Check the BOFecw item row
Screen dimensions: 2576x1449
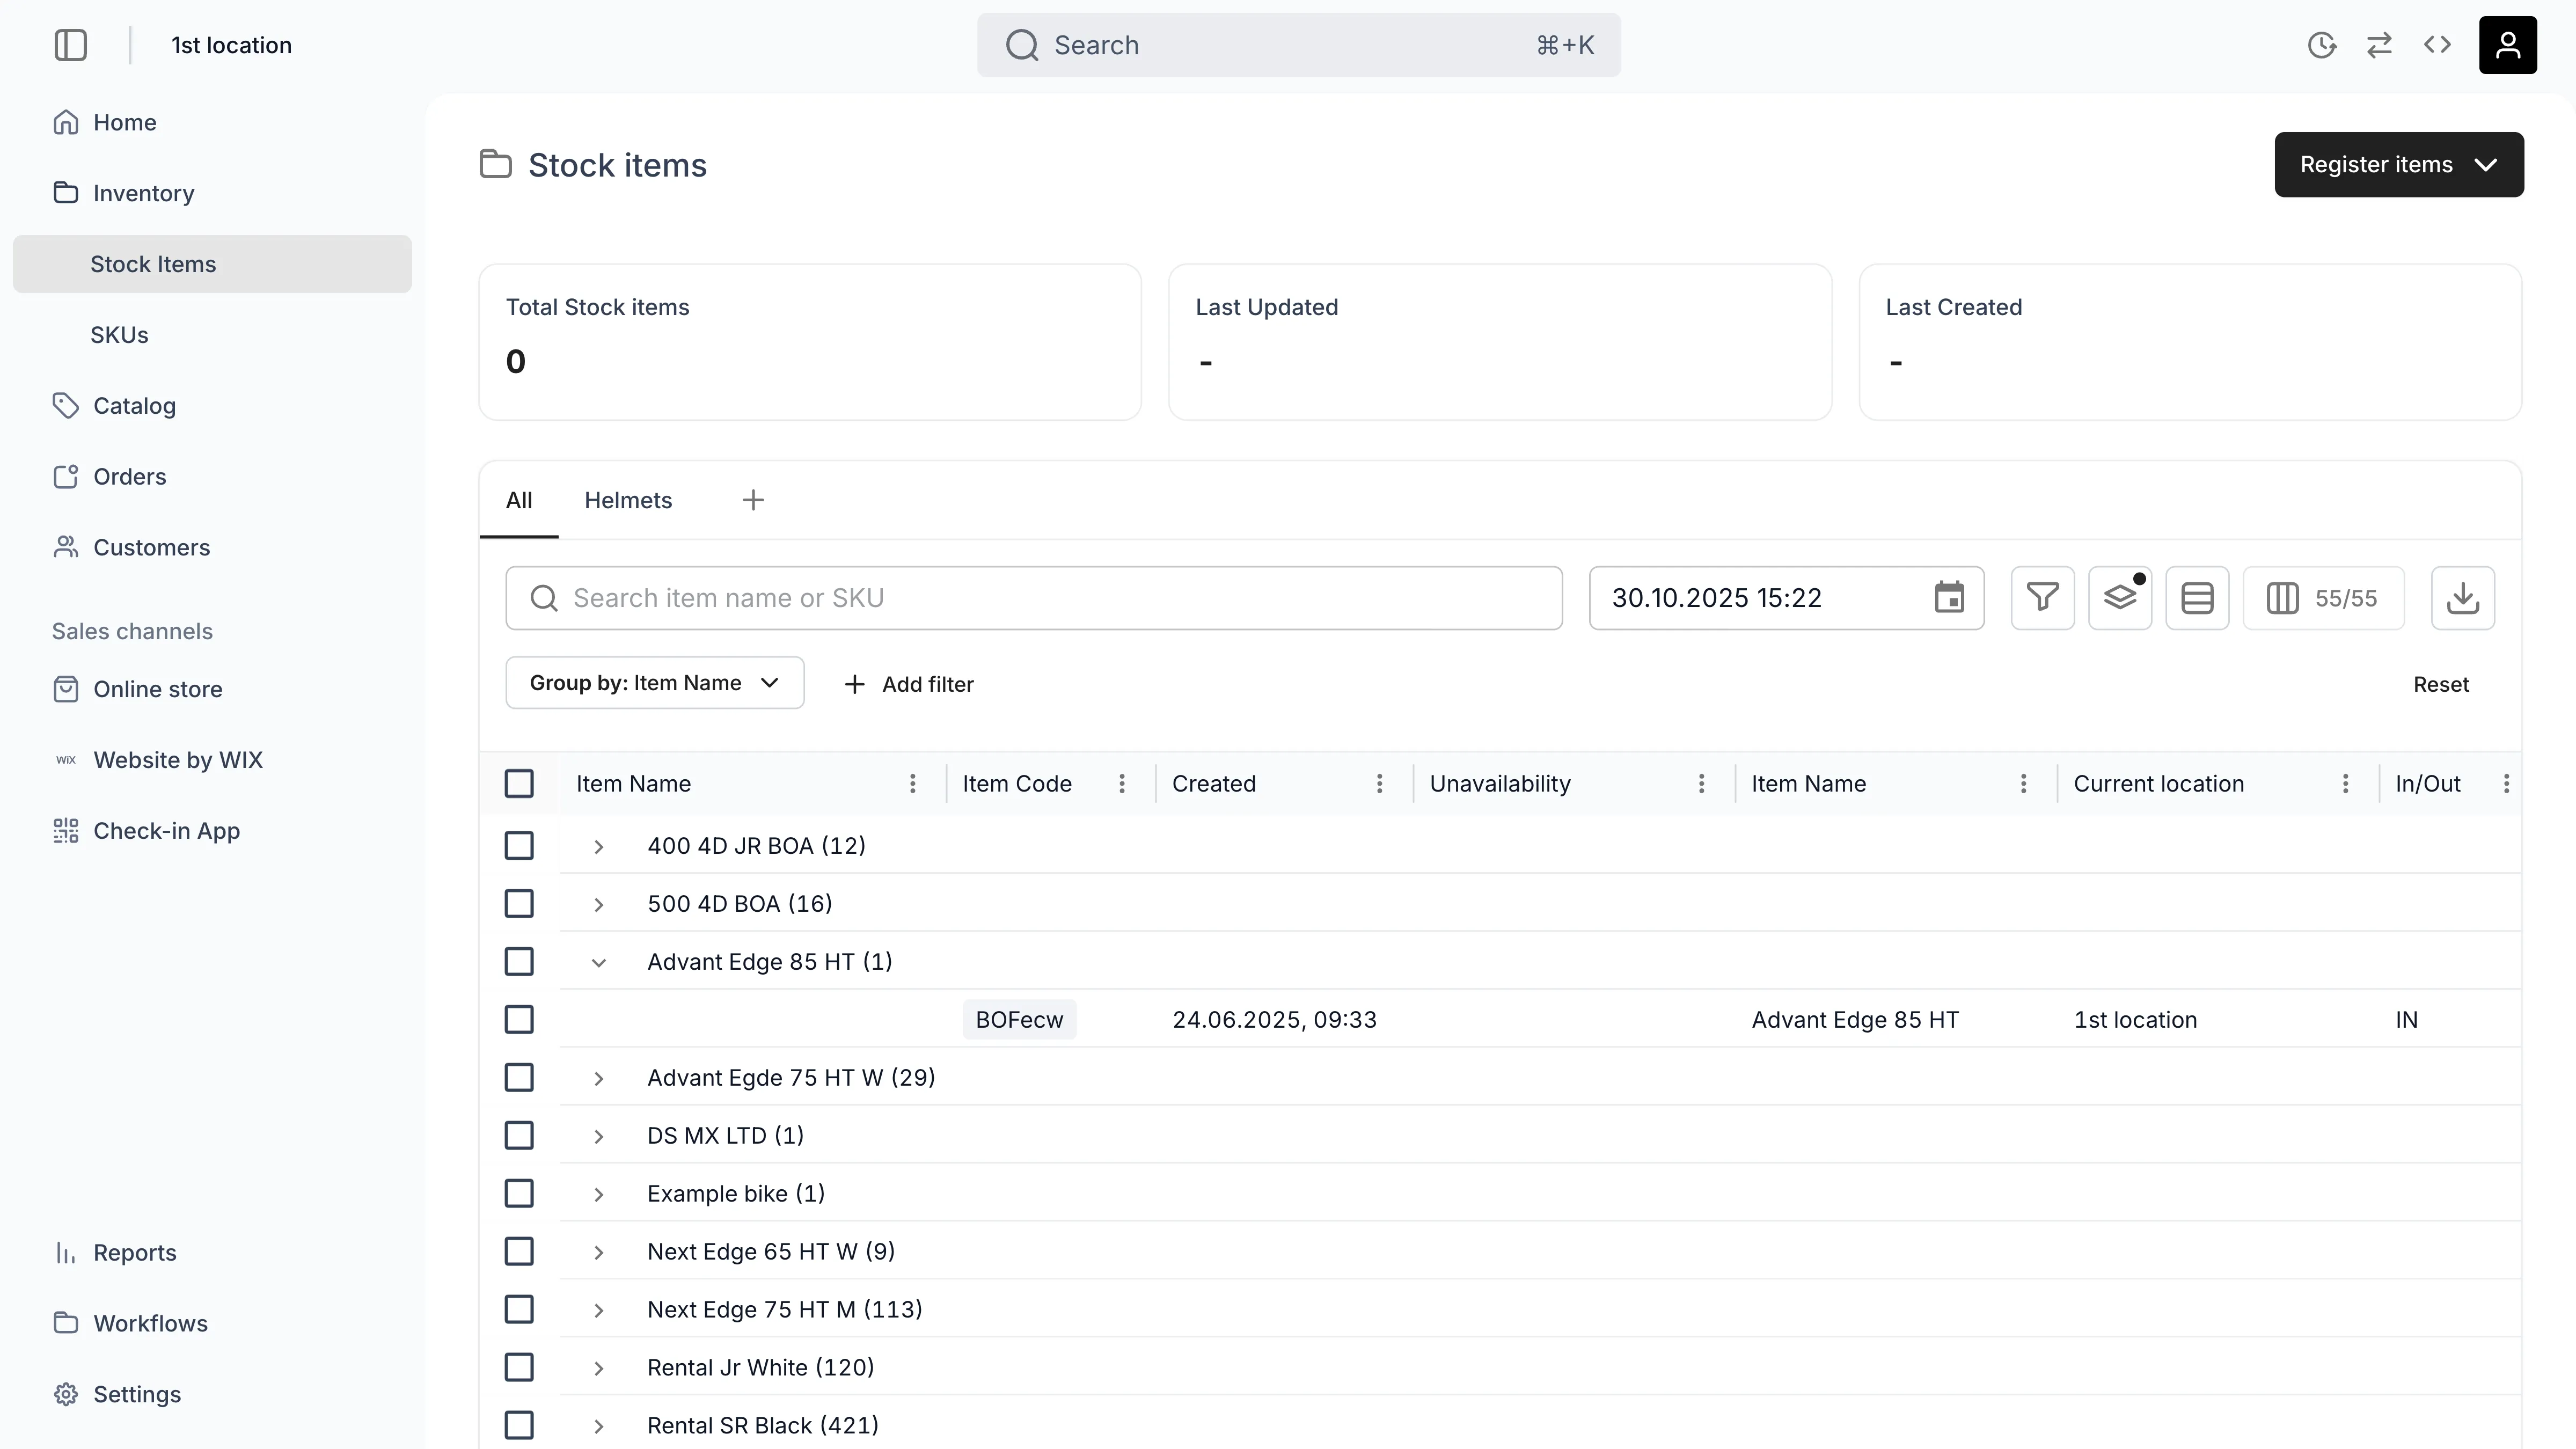[519, 1020]
